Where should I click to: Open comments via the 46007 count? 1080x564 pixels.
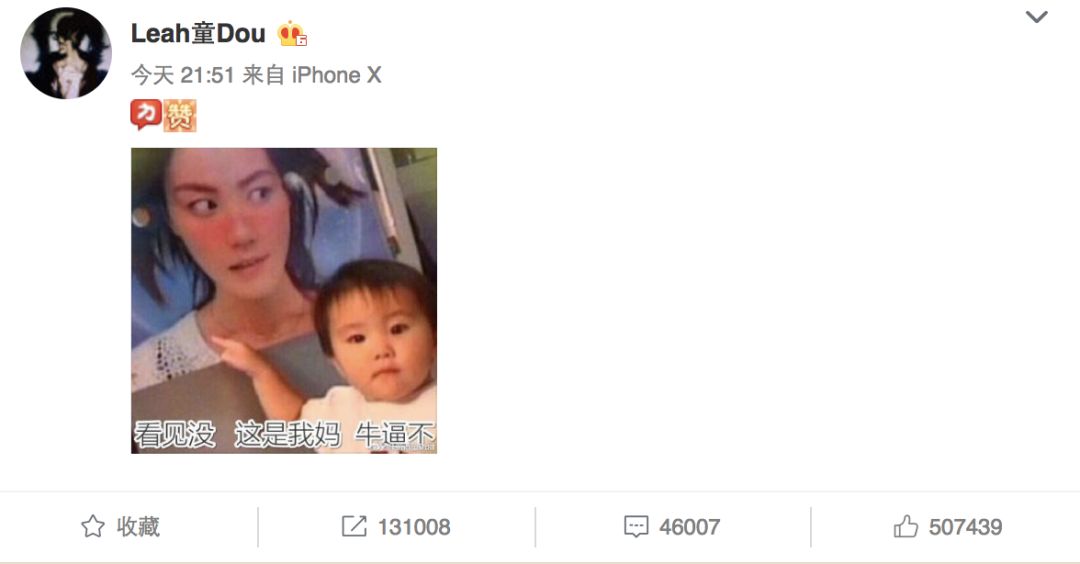pos(689,528)
